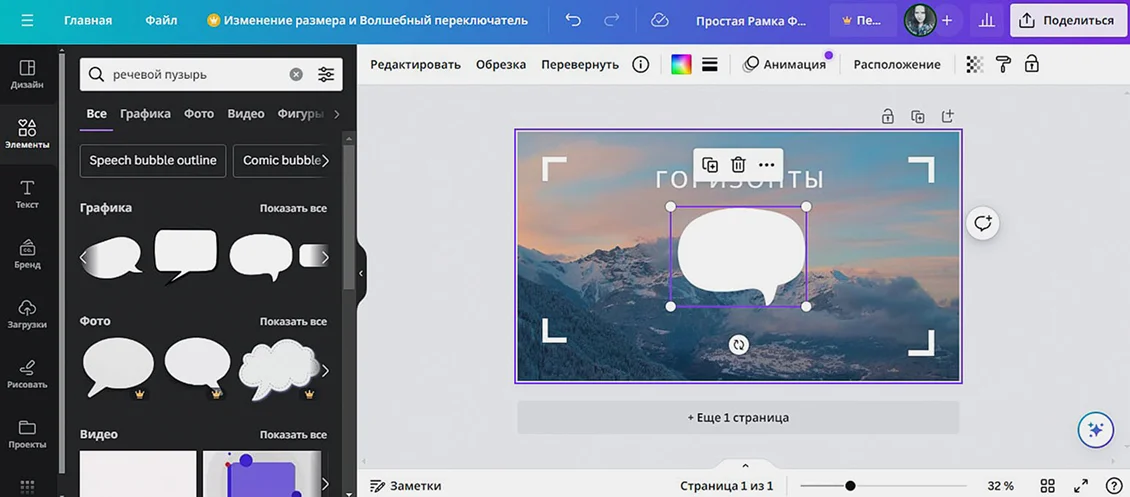
Task: Enter fullscreen presentation mode
Action: pos(1081,485)
